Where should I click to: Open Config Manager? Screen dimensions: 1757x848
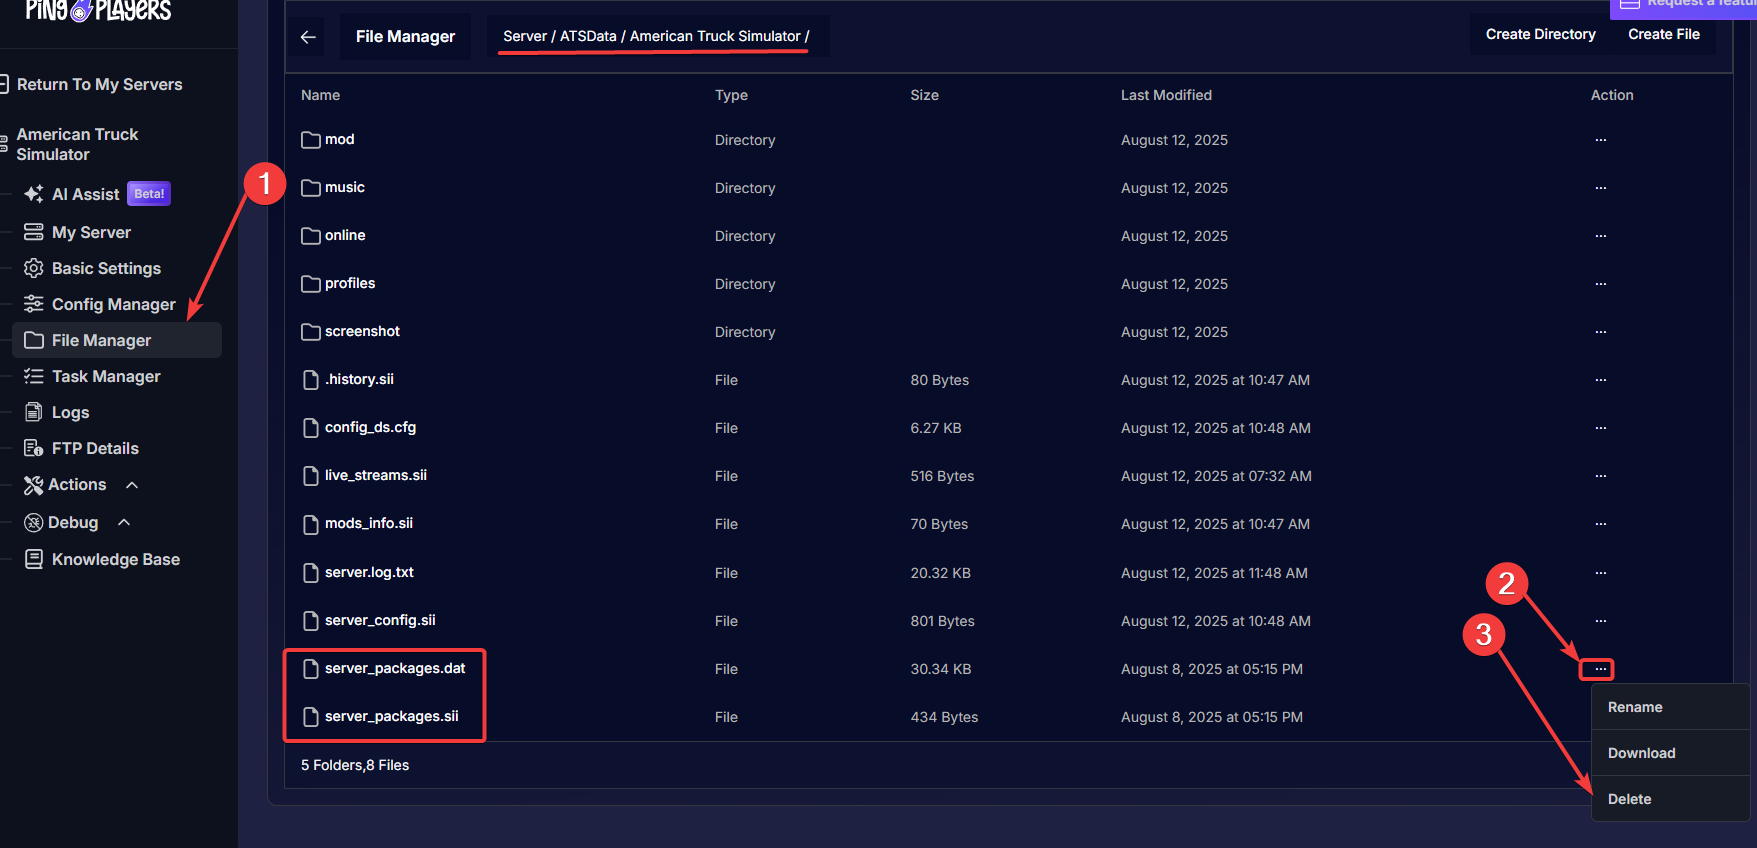(113, 304)
